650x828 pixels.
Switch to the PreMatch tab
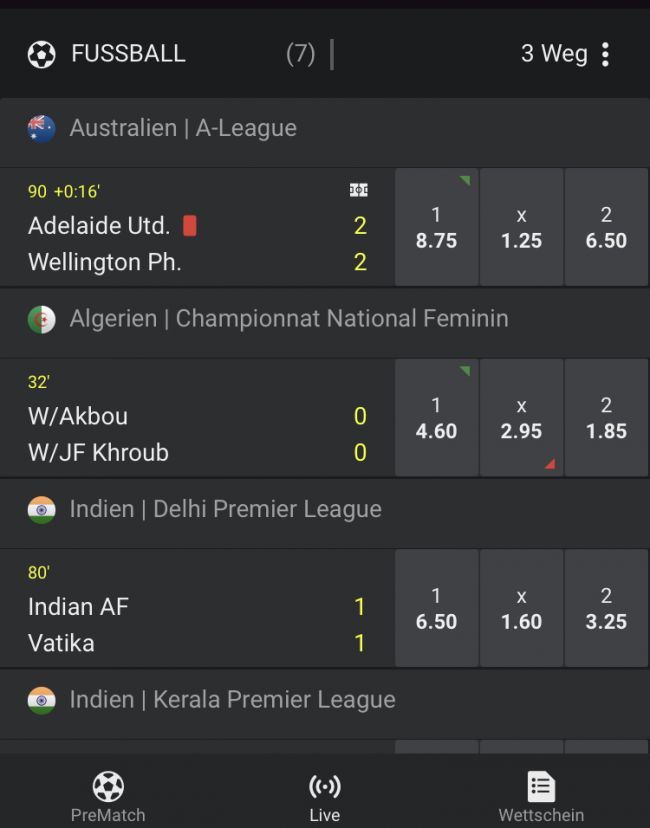pos(108,796)
